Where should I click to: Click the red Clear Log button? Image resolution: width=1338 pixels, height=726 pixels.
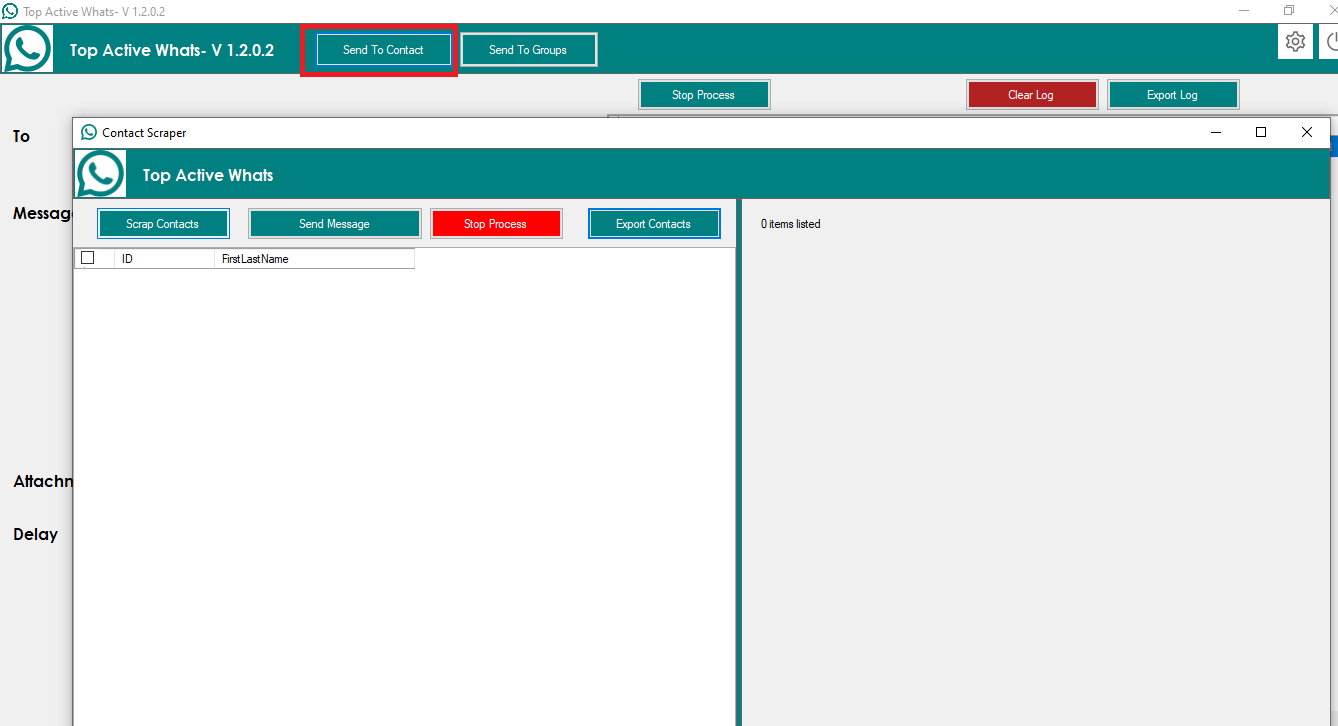coord(1031,95)
